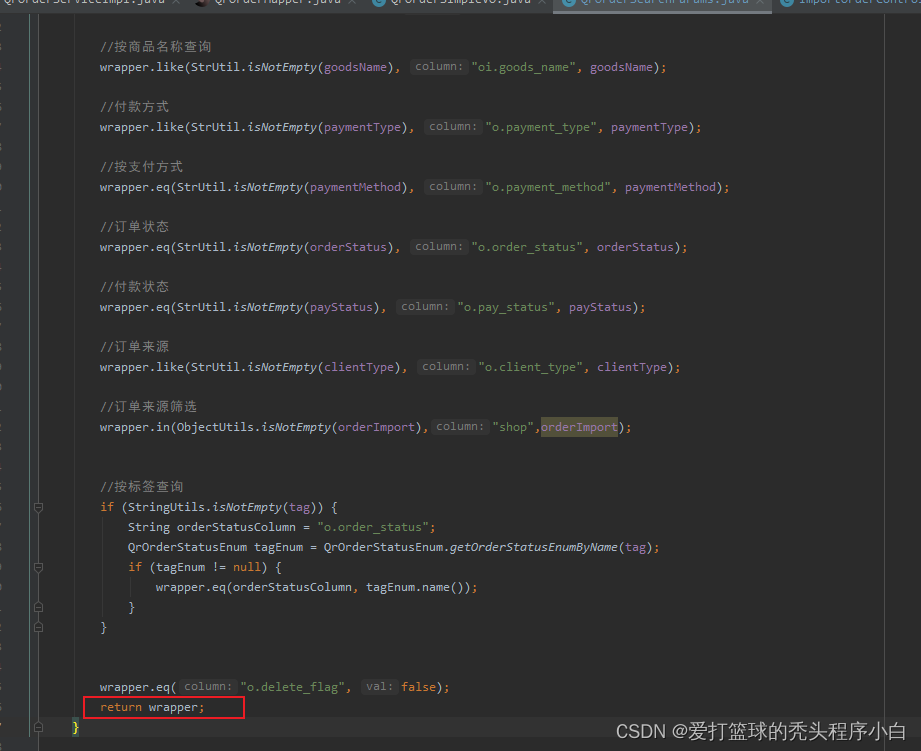
Task: Click fold marker at method closing brace
Action: (38, 727)
